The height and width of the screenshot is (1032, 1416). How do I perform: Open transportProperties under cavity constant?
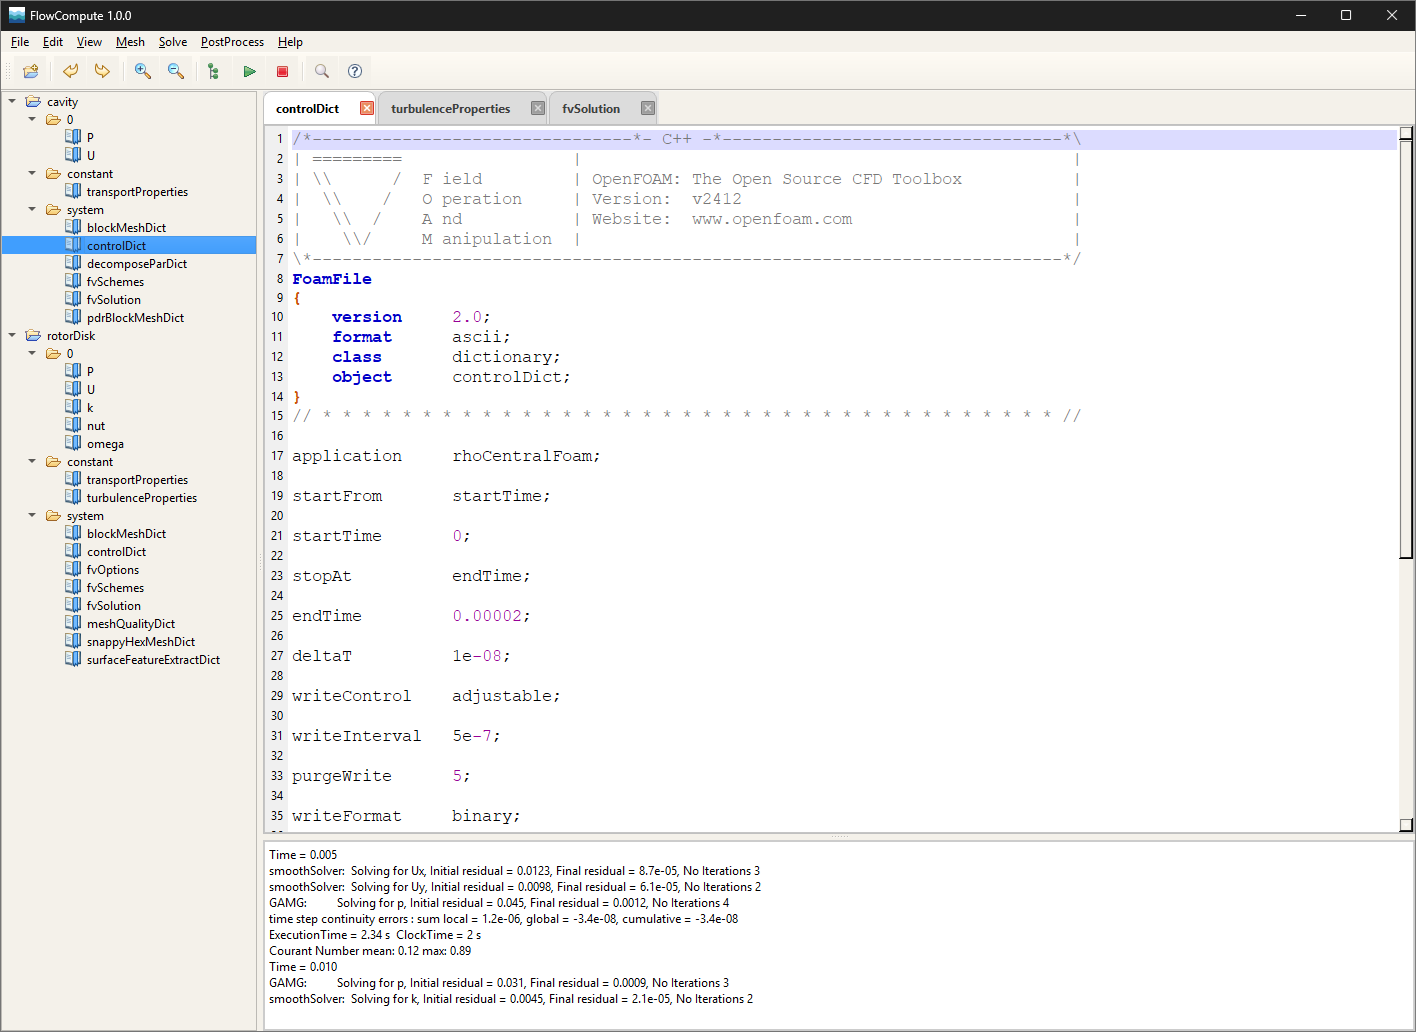coord(137,192)
